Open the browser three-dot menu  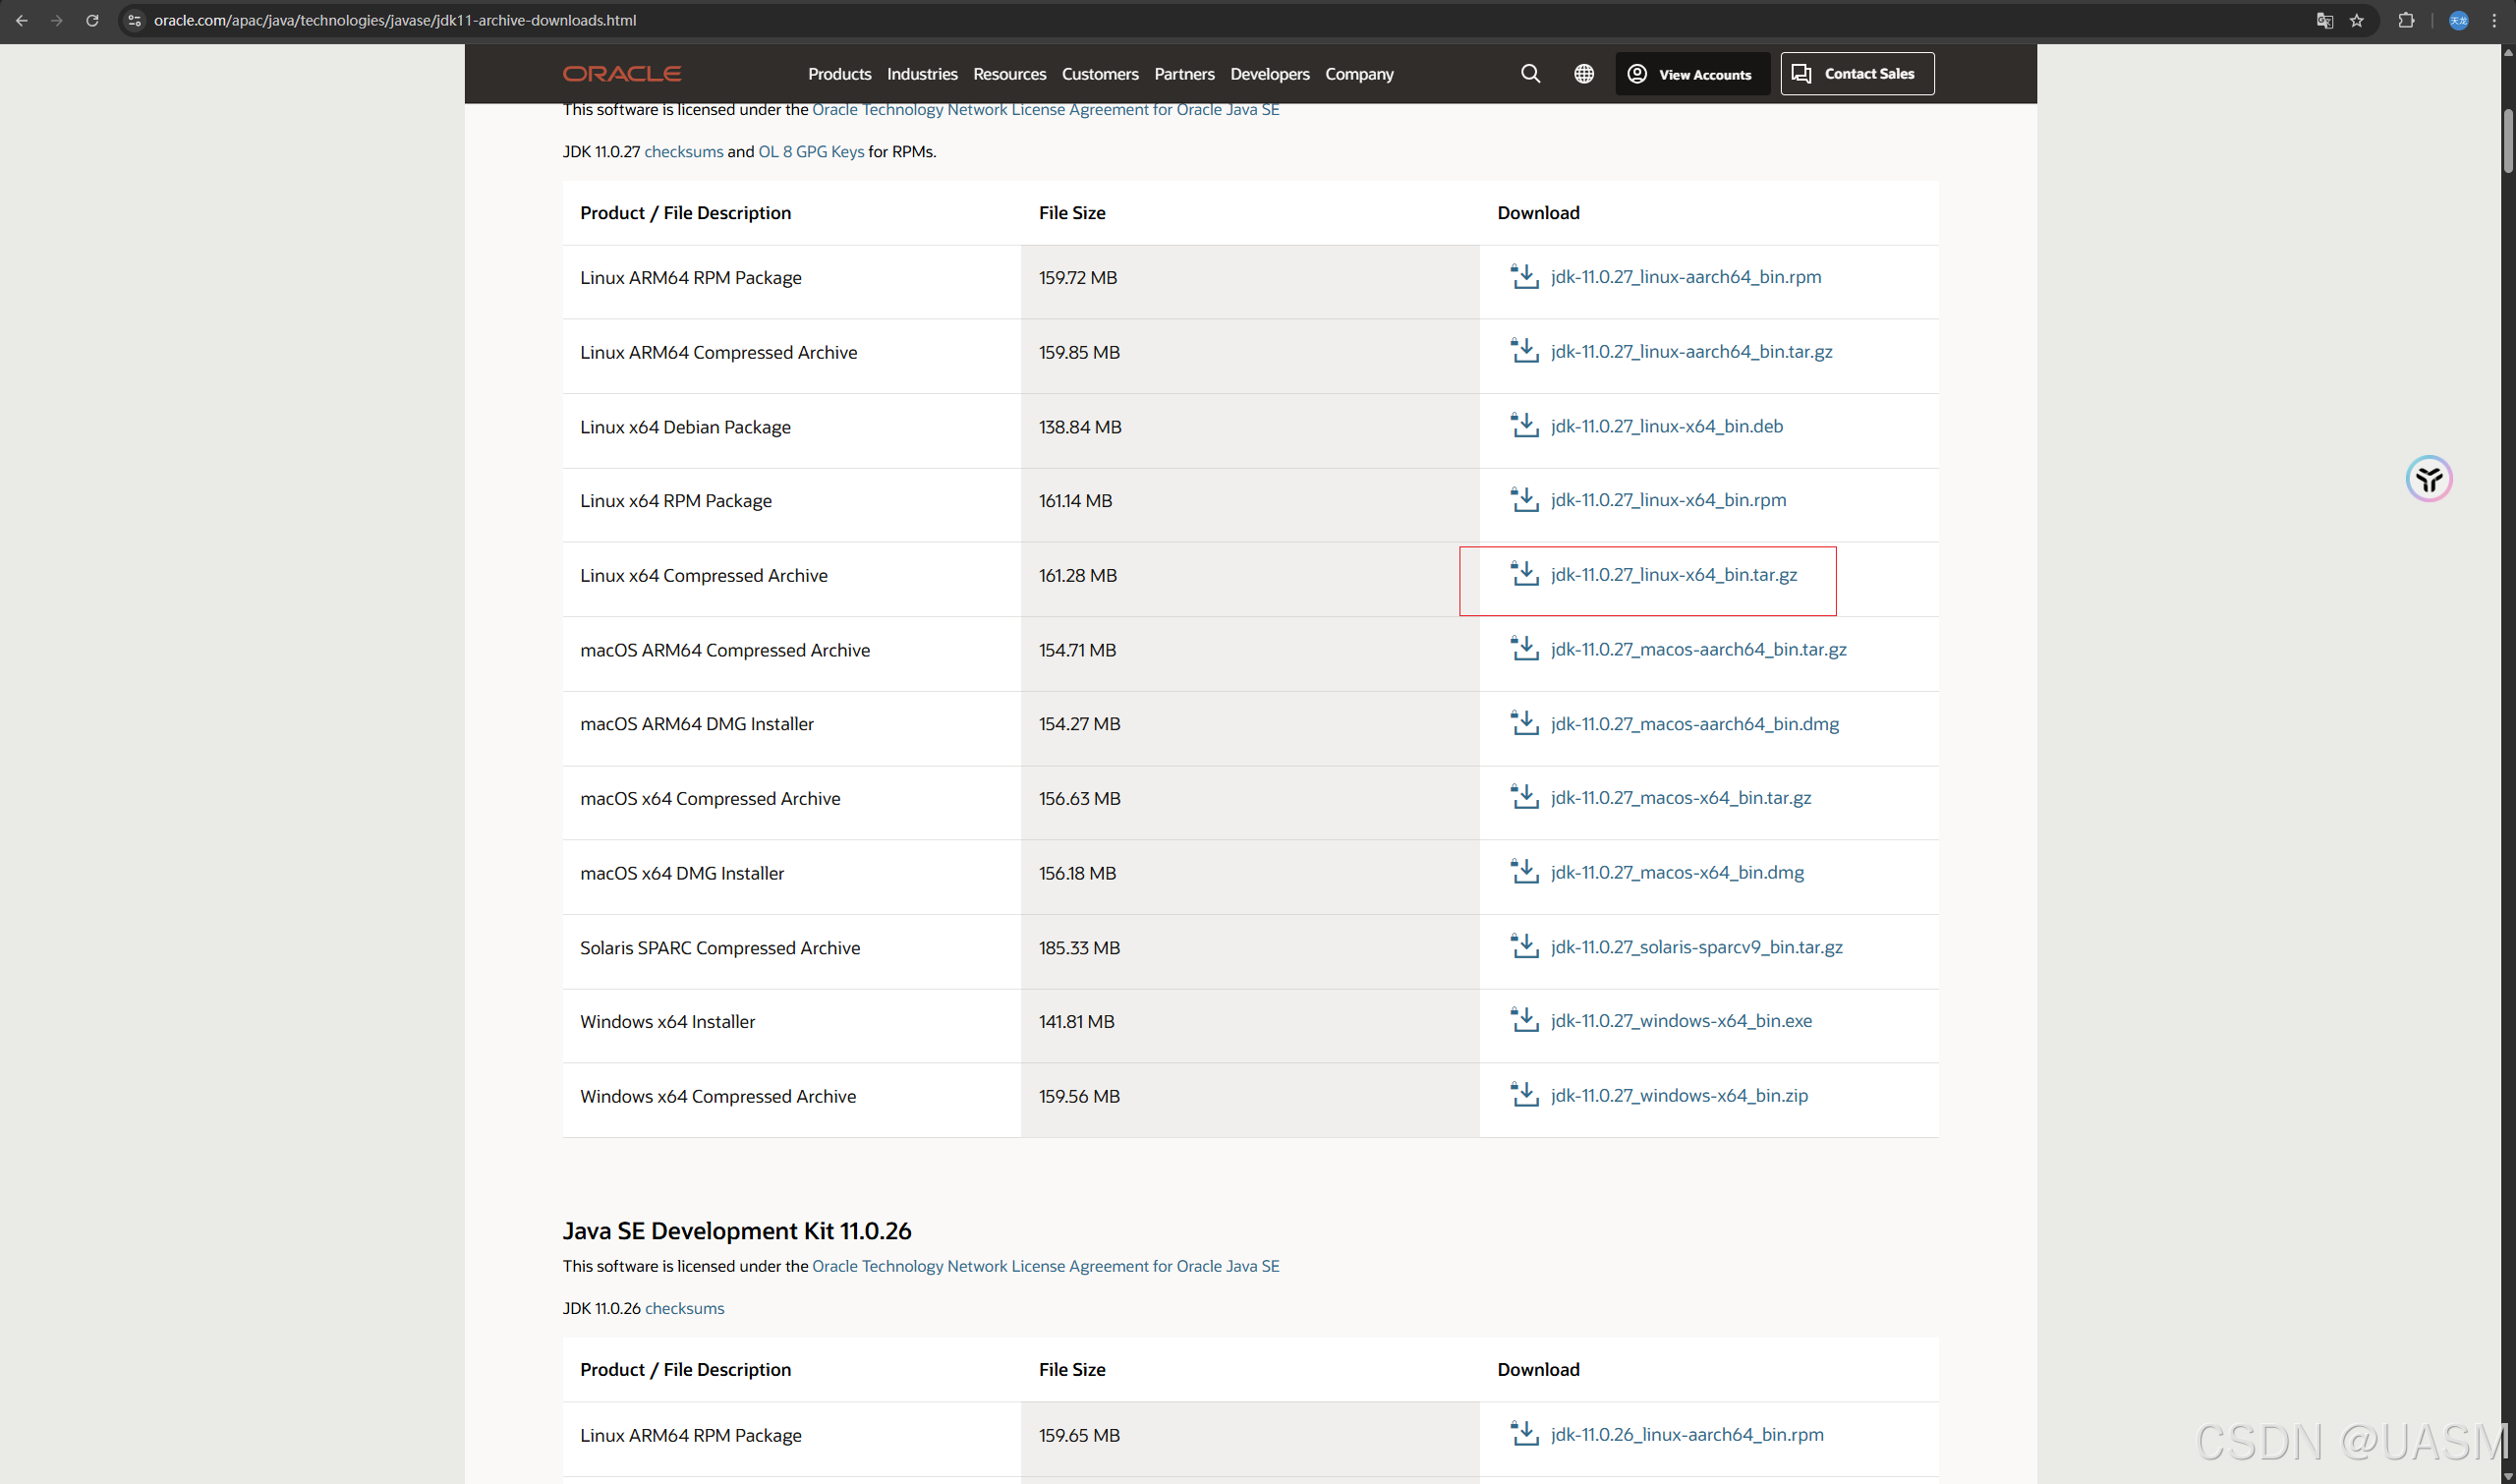2494,20
